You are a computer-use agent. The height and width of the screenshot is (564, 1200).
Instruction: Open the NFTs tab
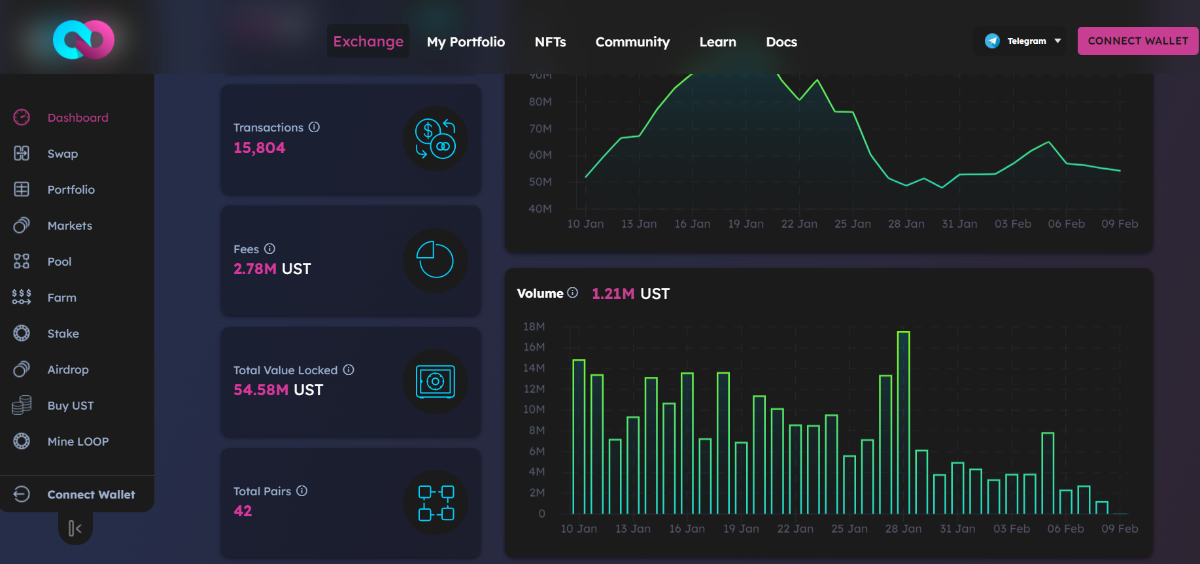(x=550, y=42)
